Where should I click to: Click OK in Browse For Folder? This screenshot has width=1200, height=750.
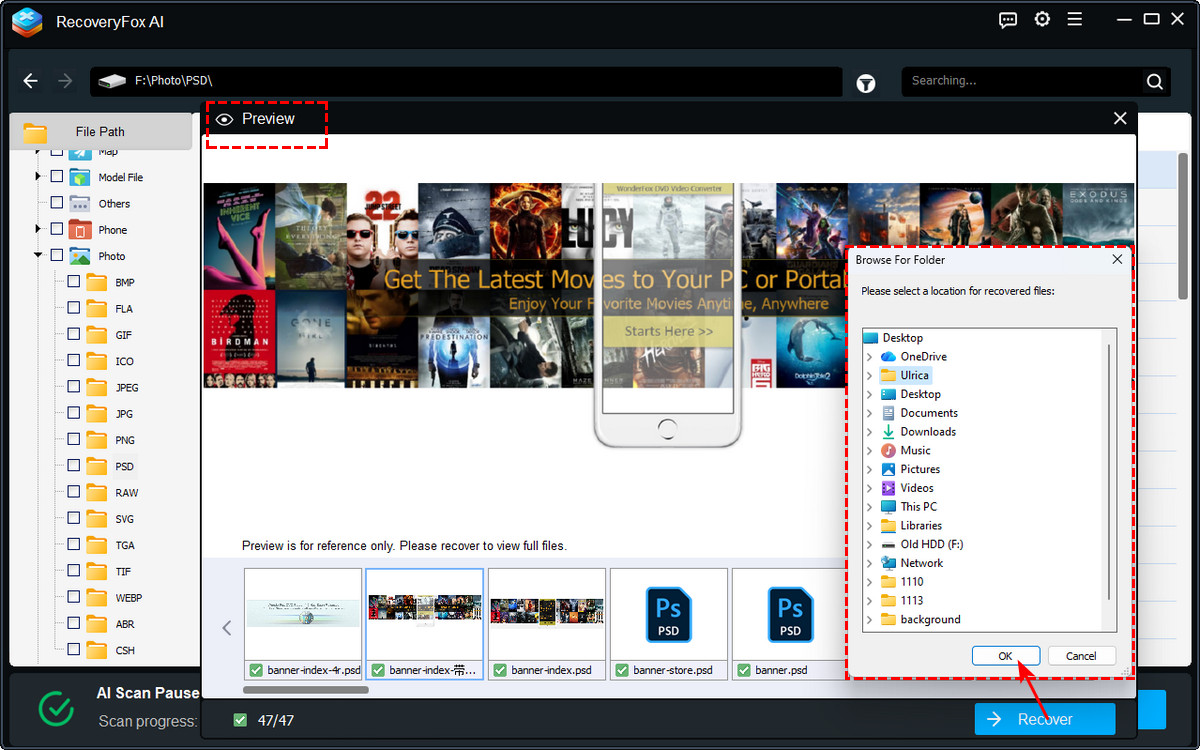click(x=1005, y=656)
